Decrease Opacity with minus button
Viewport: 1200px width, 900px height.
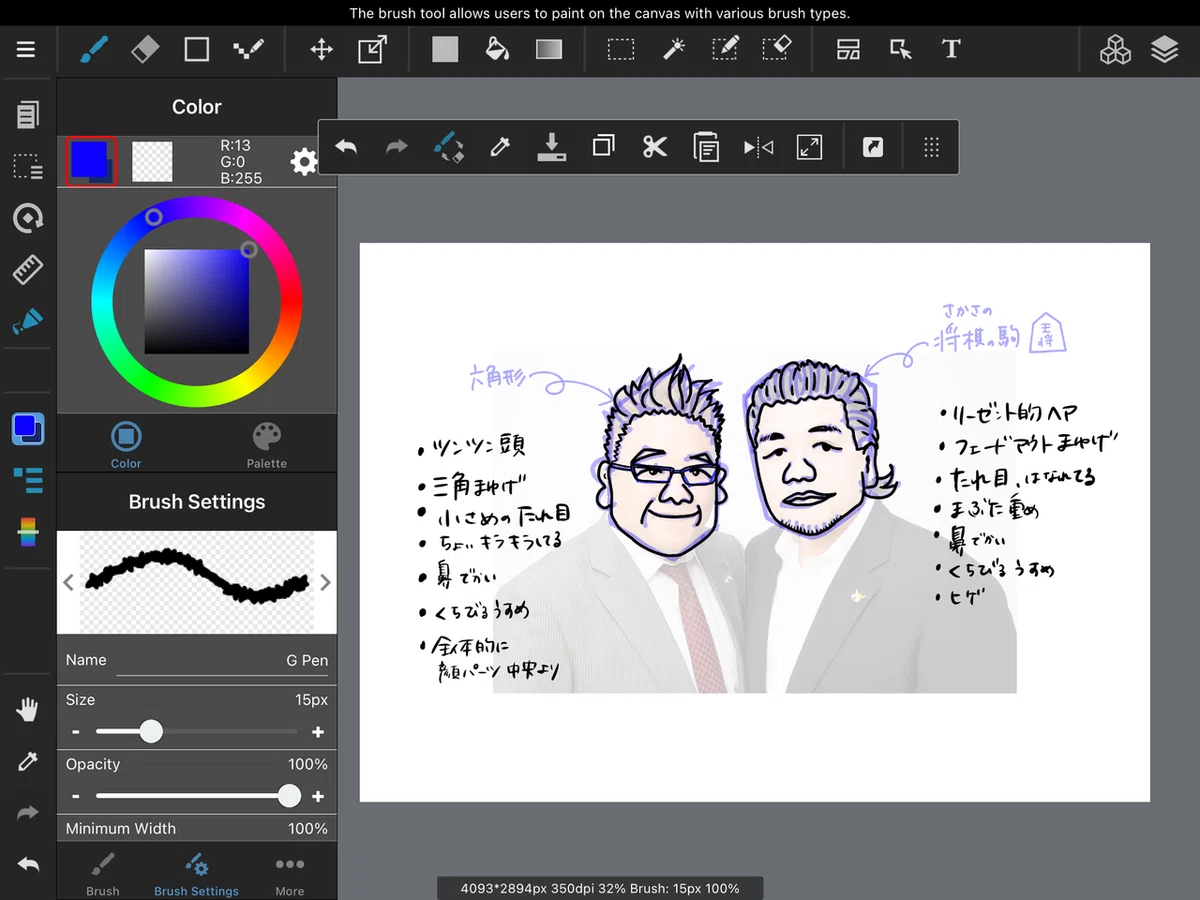[x=75, y=796]
